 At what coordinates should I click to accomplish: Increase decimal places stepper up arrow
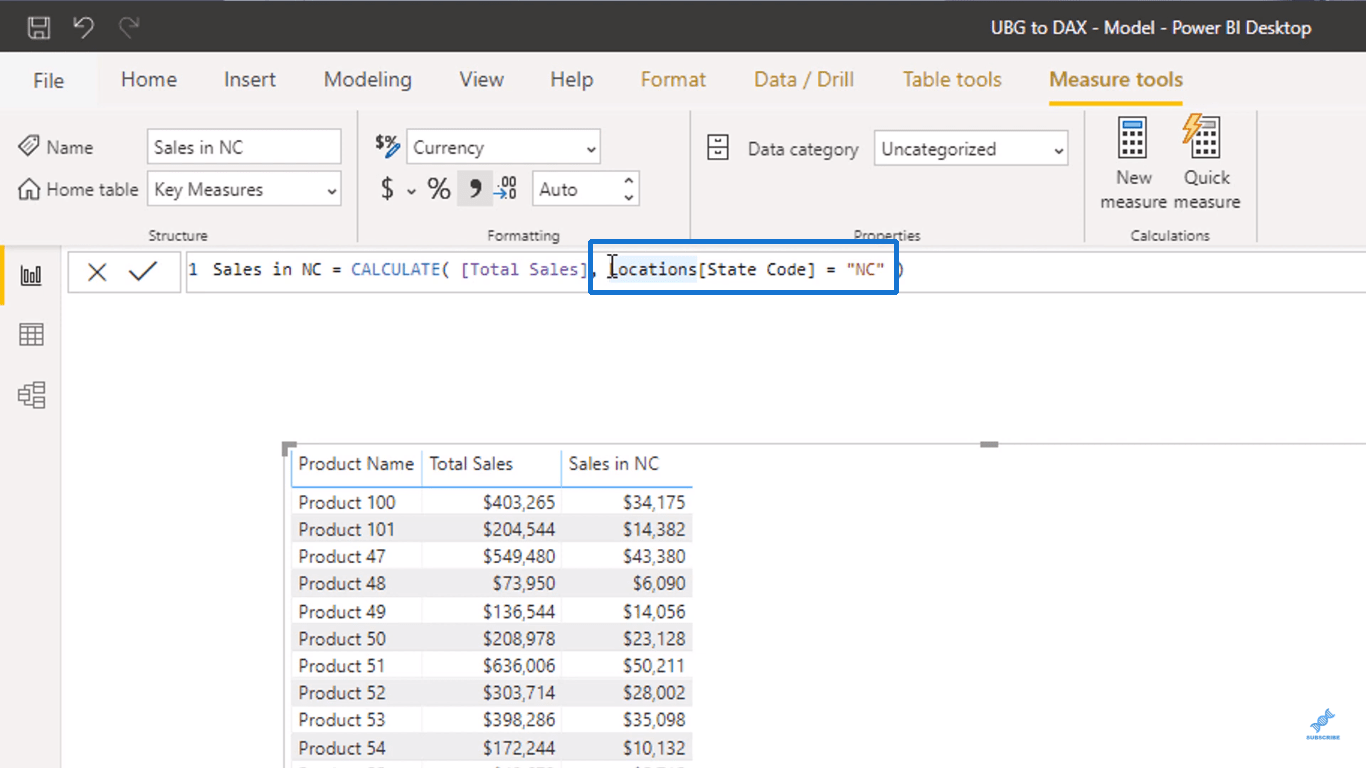point(628,181)
